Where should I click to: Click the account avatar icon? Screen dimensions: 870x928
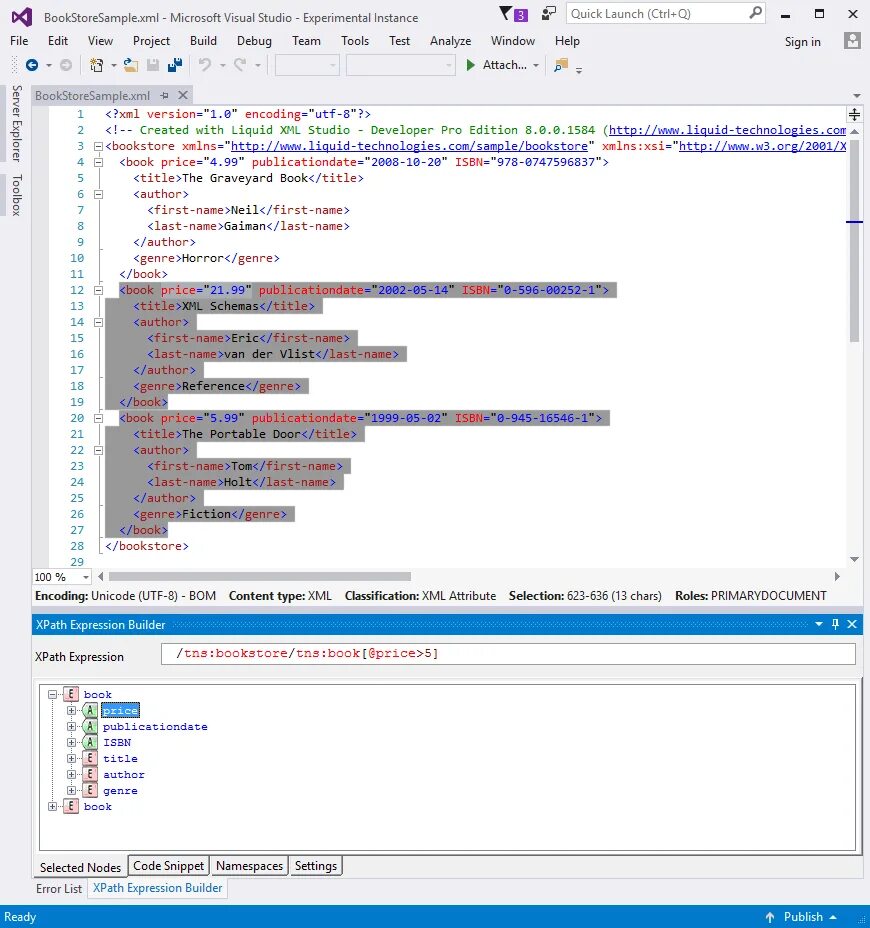(x=852, y=41)
